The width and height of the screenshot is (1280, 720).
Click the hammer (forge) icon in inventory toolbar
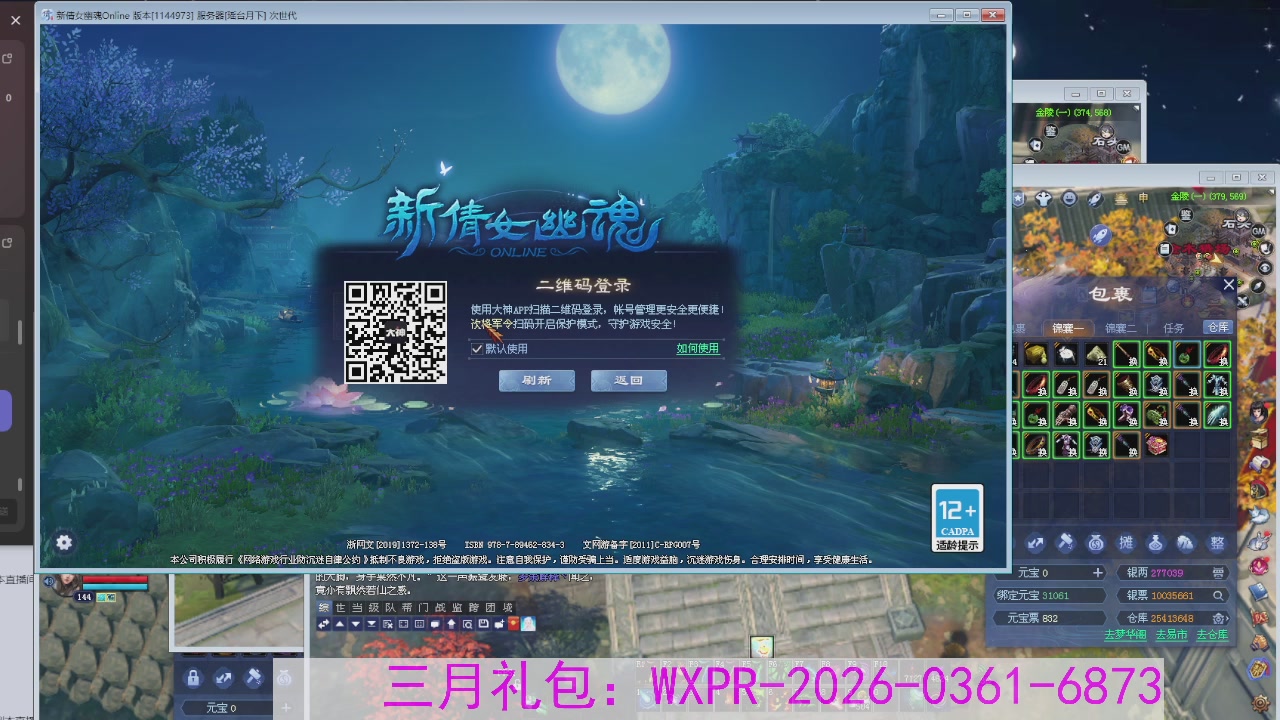click(1065, 542)
